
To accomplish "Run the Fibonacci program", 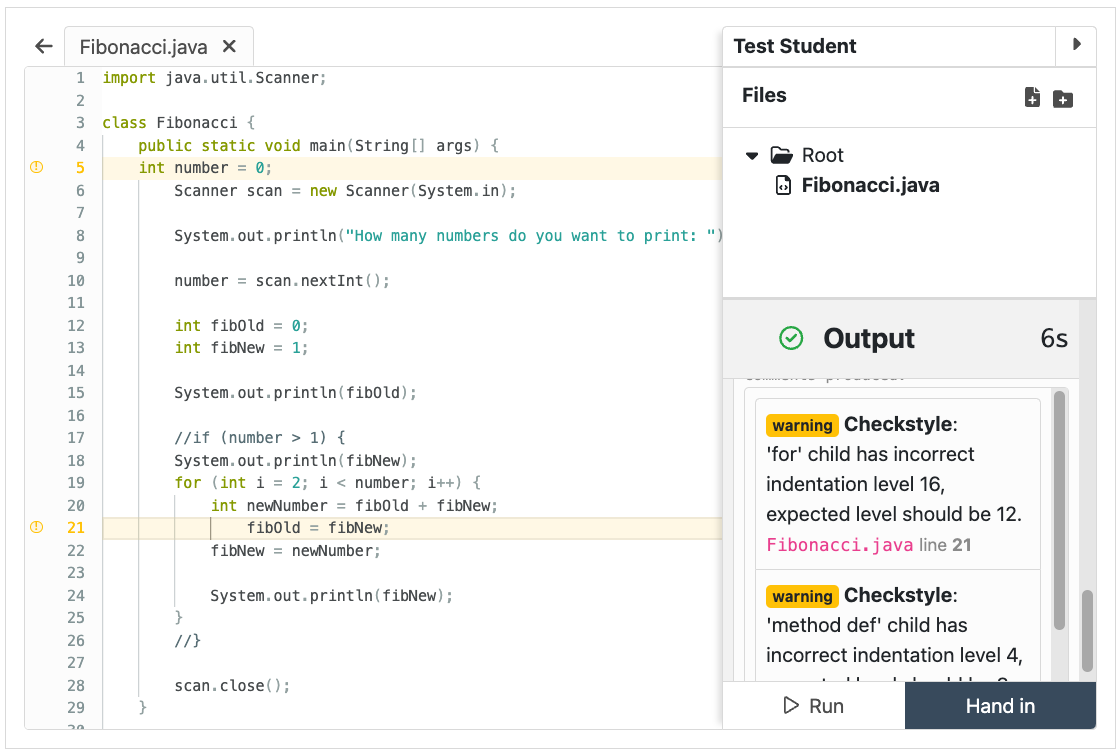I will 815,706.
